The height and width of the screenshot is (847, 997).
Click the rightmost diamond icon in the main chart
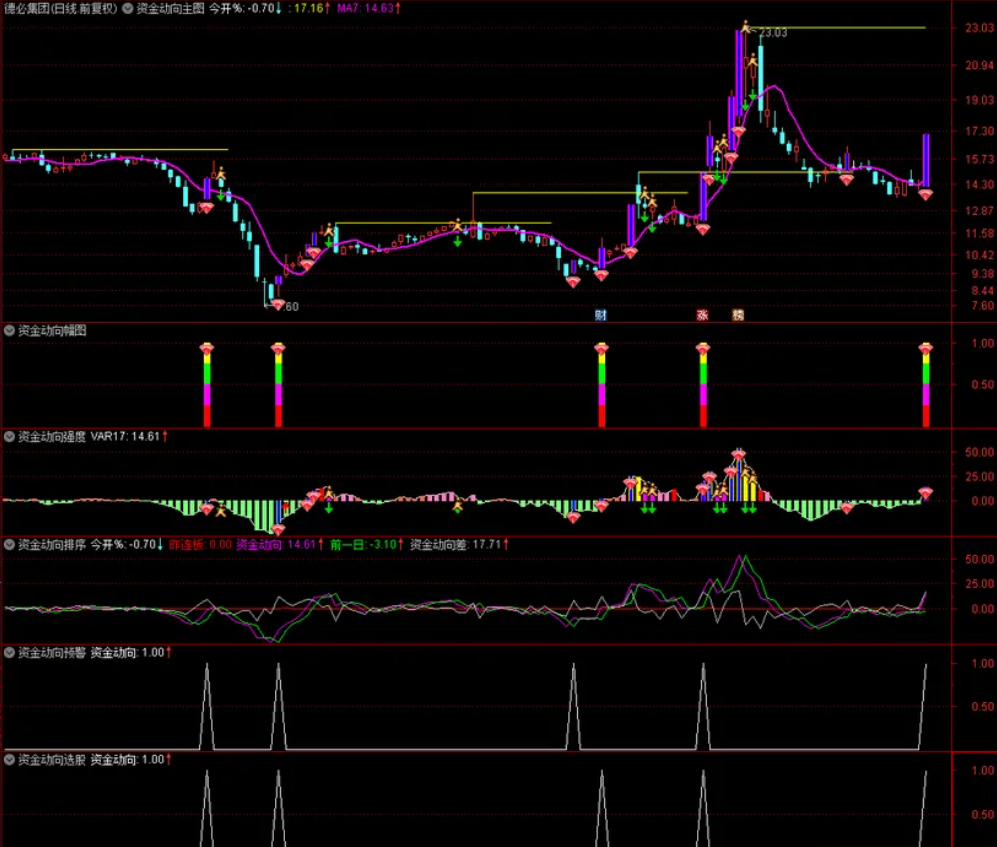(x=926, y=195)
